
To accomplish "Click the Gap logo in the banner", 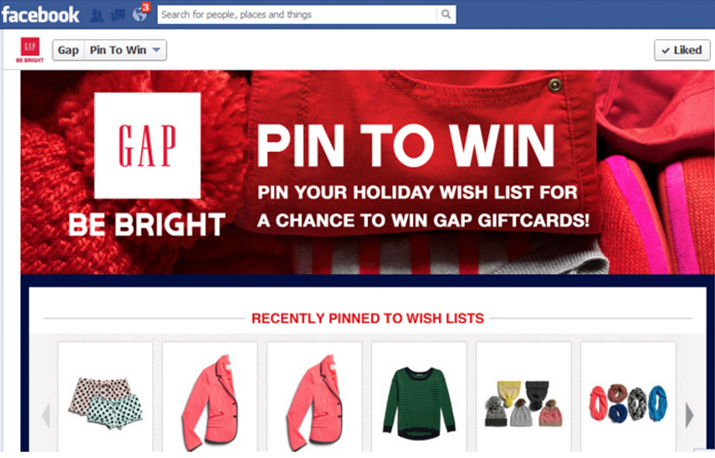I will point(147,146).
